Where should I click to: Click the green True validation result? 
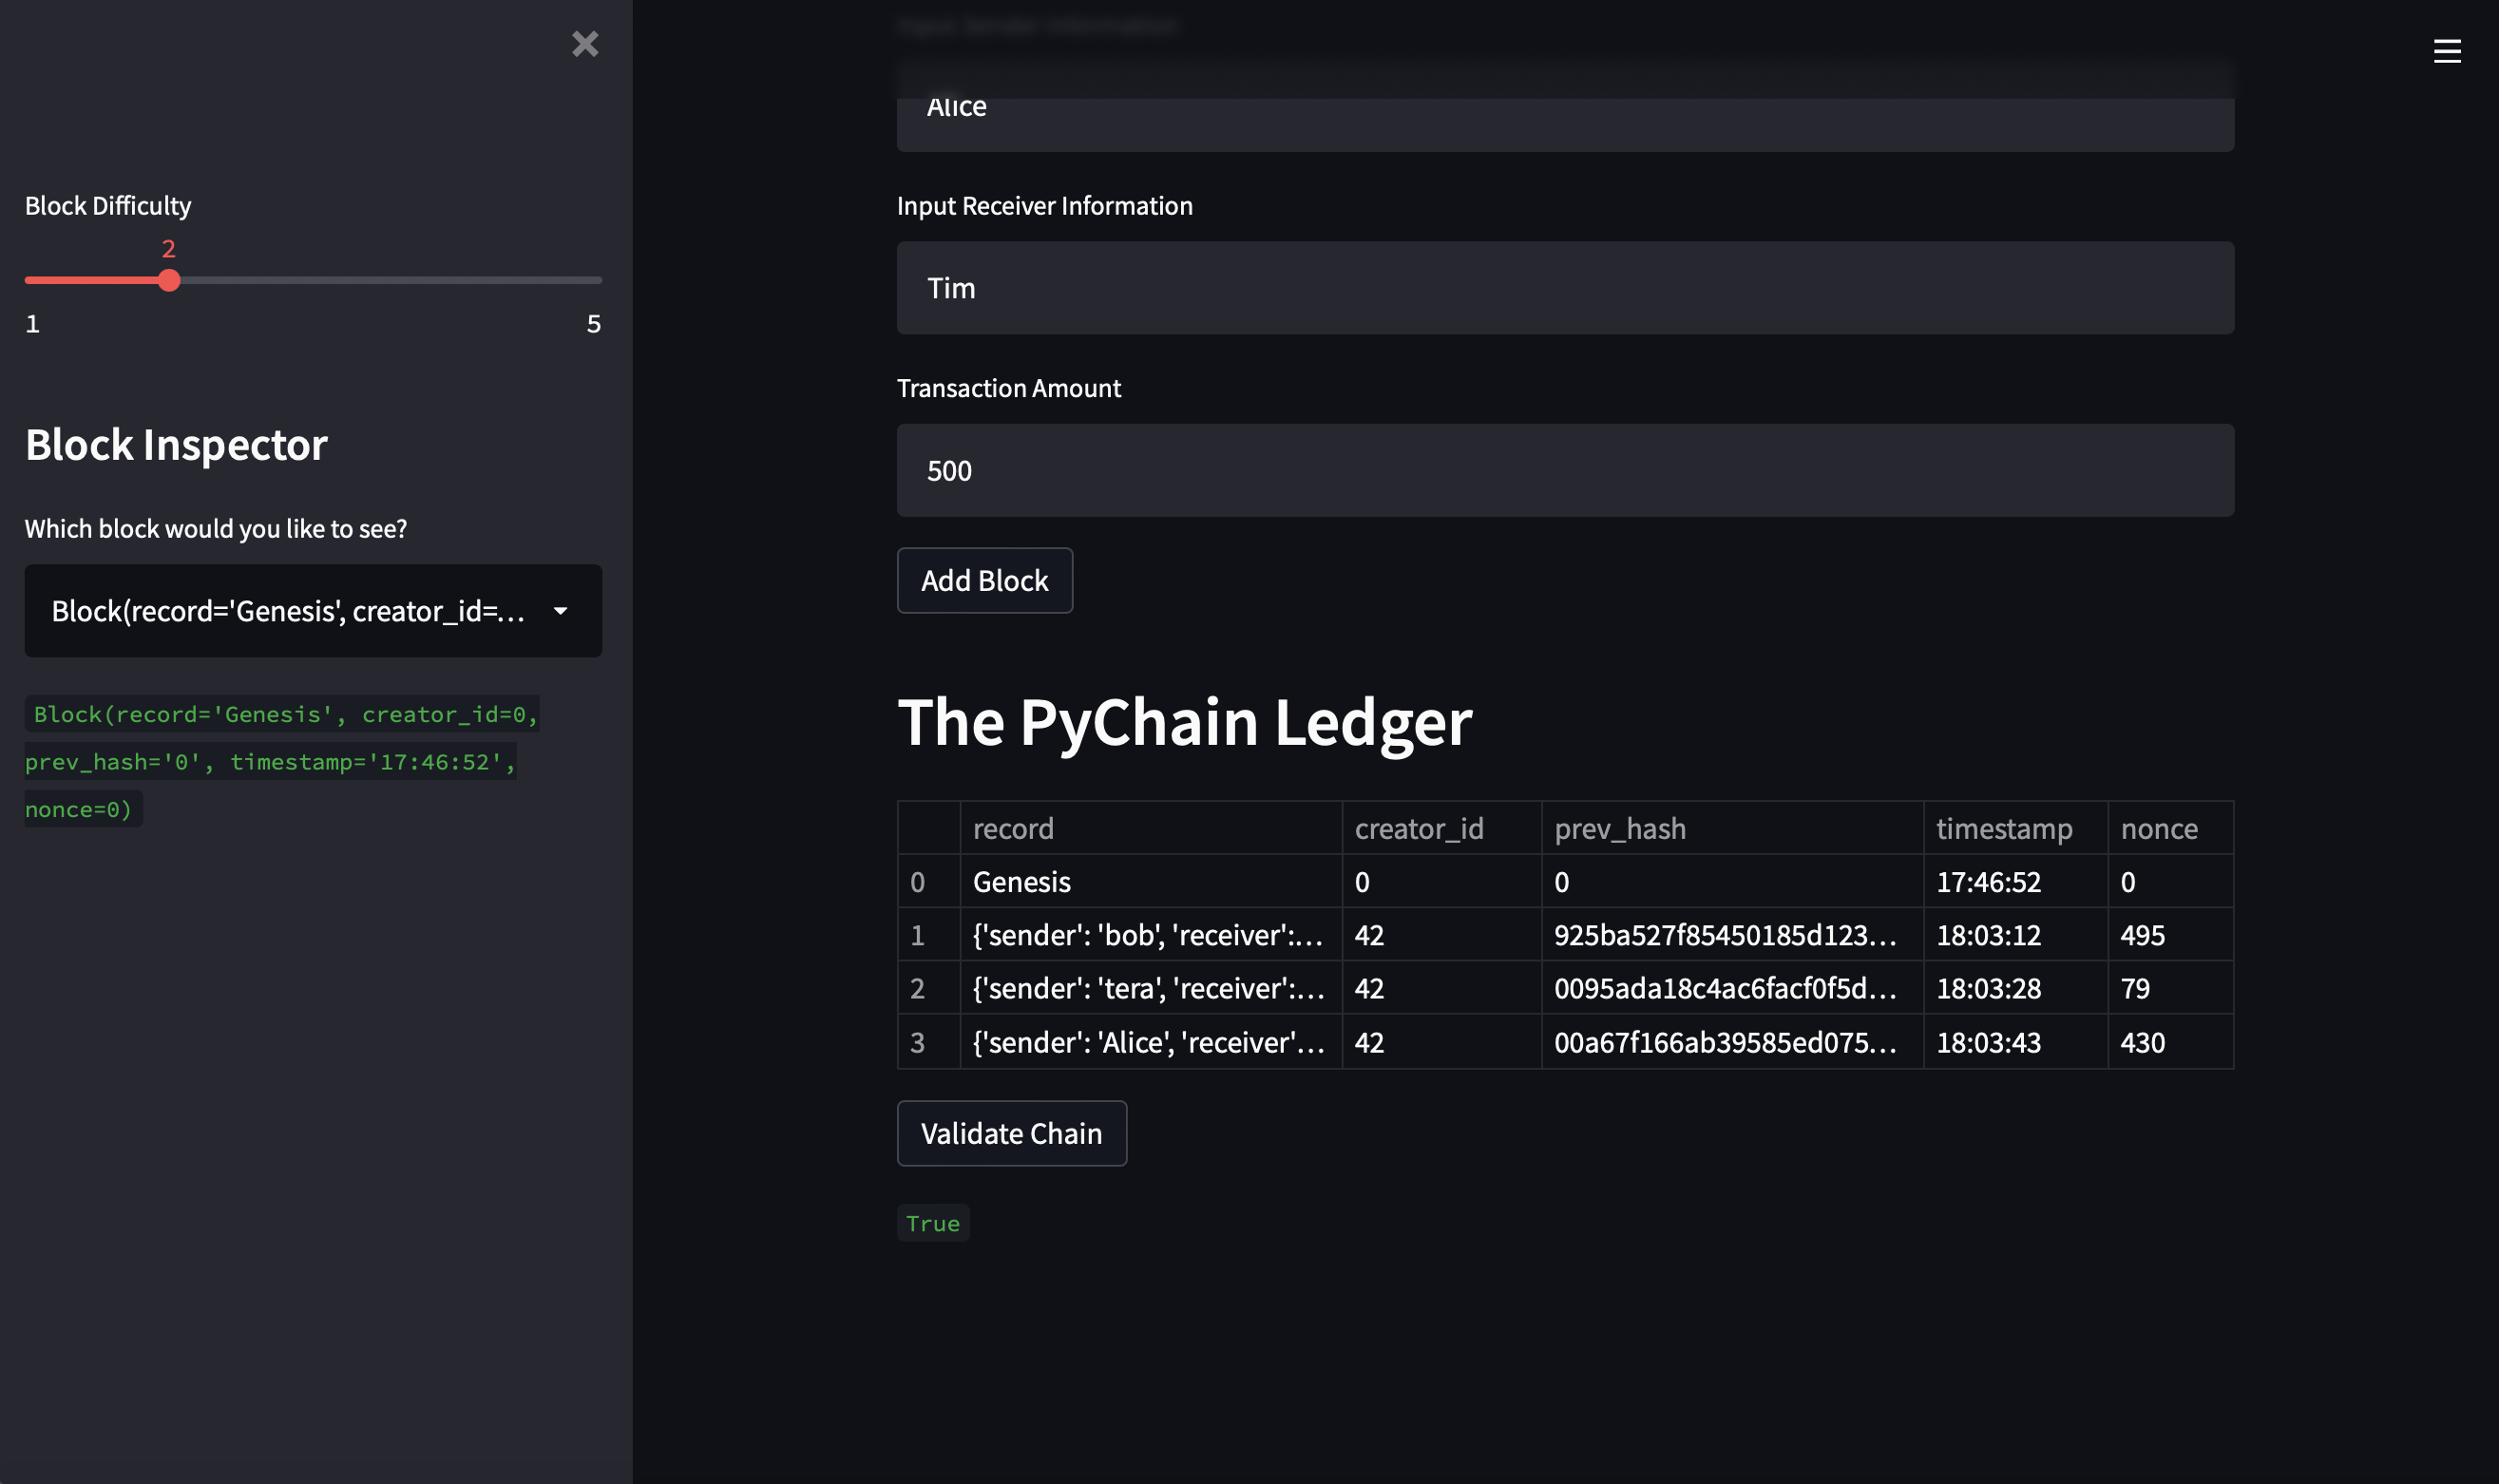click(932, 1222)
